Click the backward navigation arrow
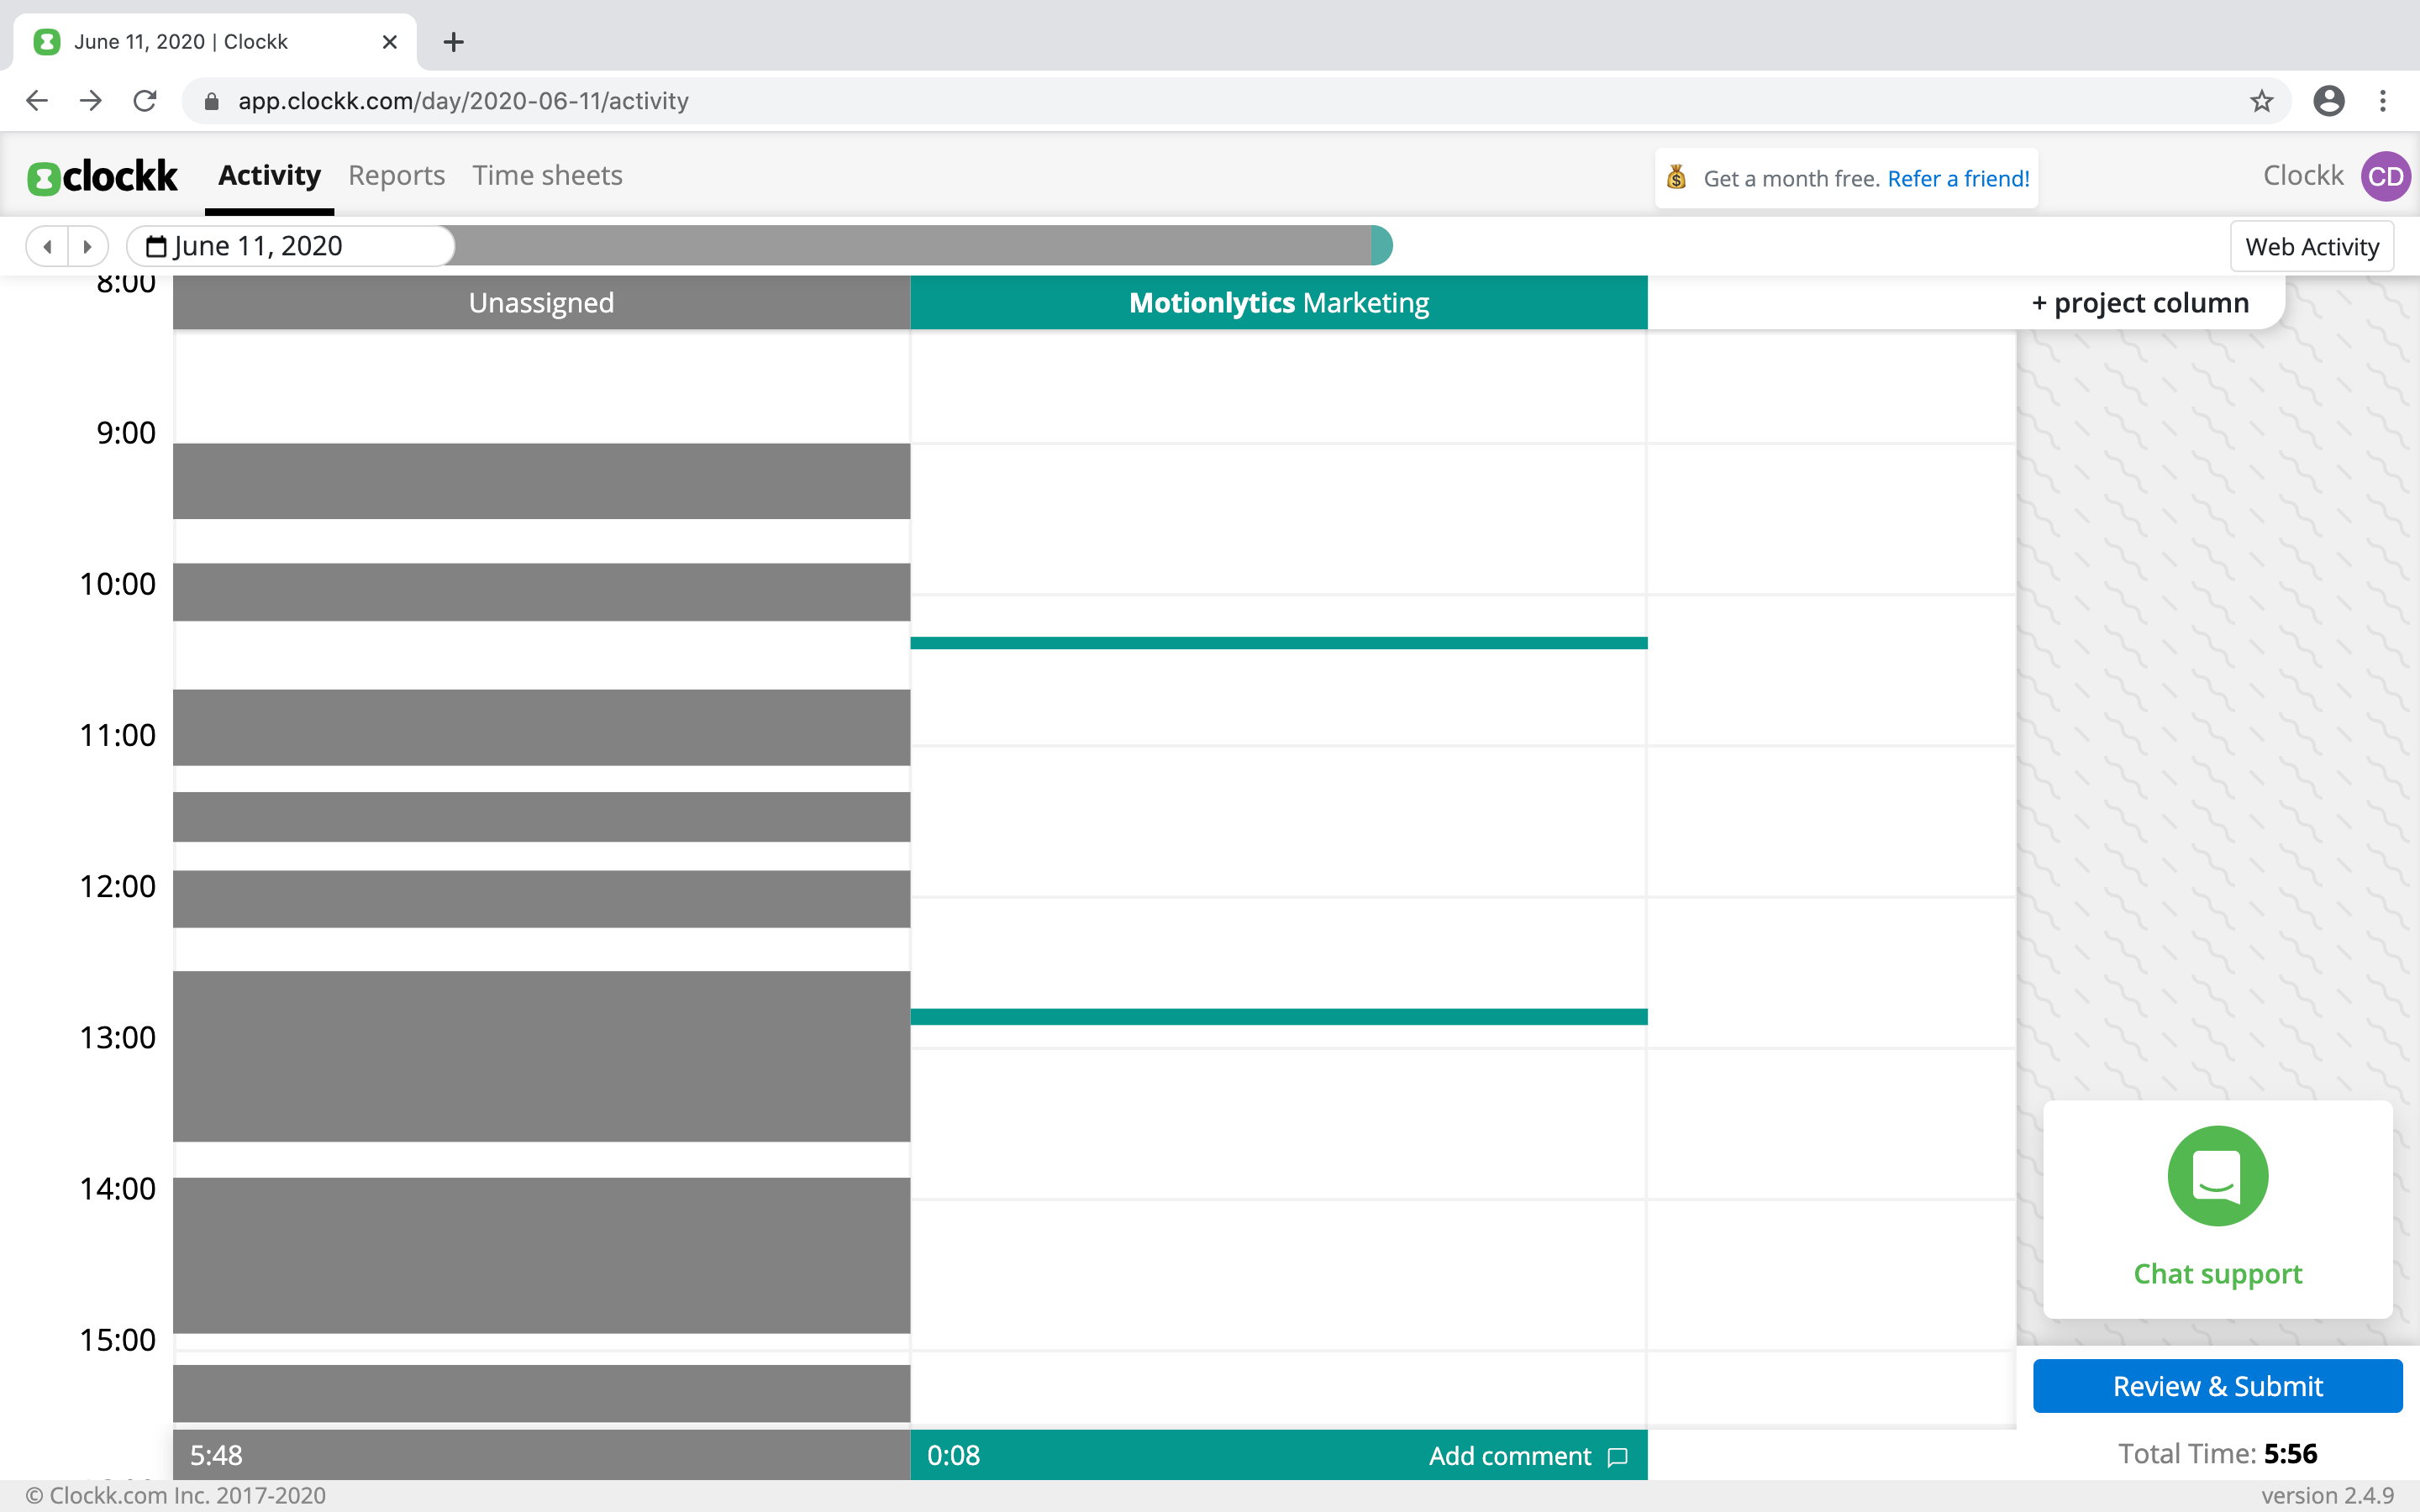This screenshot has height=1512, width=2420. pos(47,244)
